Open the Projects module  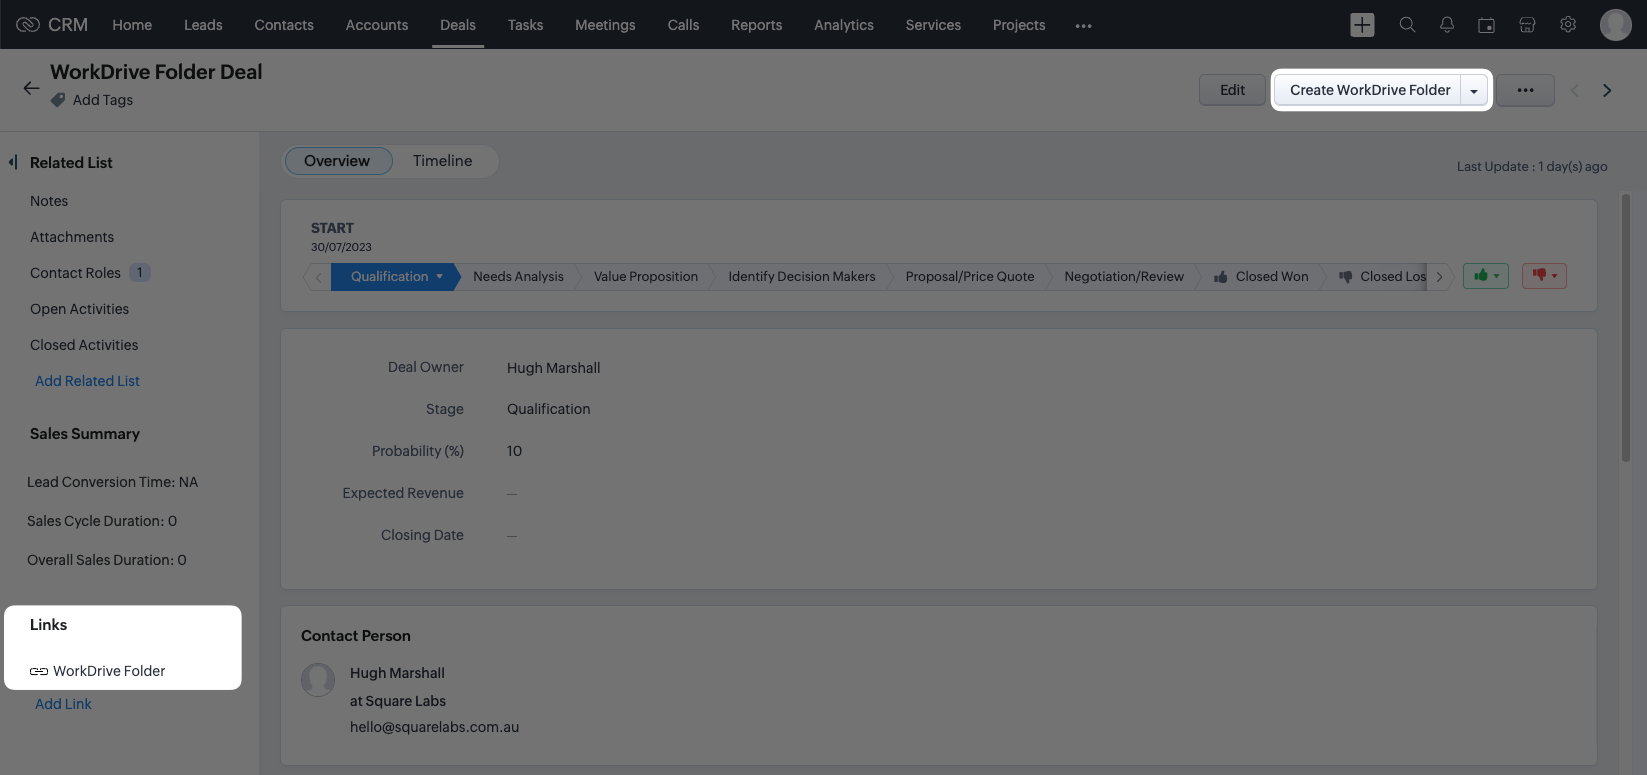pyautogui.click(x=1019, y=25)
